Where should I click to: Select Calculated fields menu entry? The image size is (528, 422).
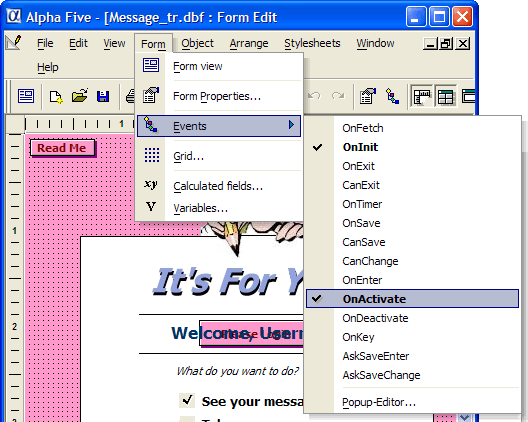pyautogui.click(x=218, y=186)
